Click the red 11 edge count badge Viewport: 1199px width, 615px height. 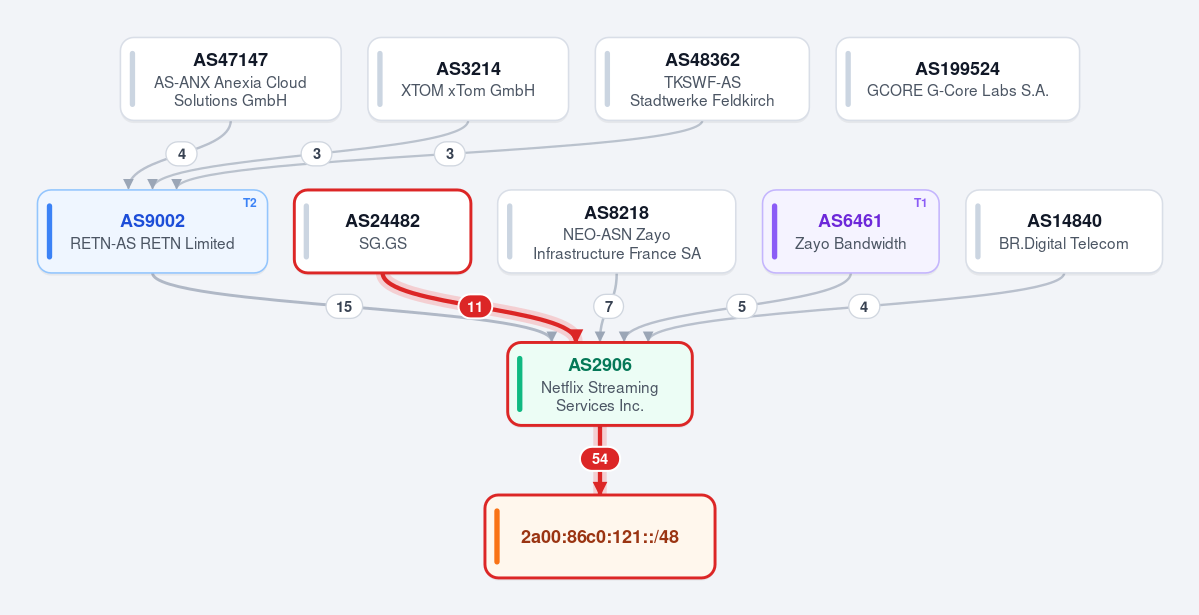(475, 307)
